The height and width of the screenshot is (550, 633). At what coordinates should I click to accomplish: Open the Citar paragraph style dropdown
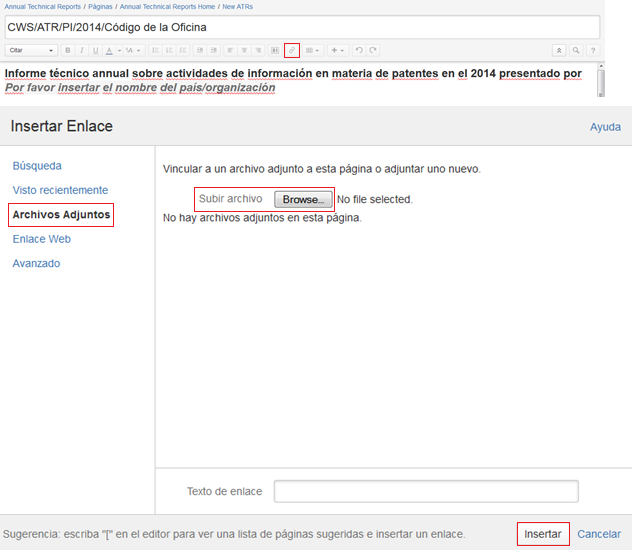pyautogui.click(x=31, y=50)
